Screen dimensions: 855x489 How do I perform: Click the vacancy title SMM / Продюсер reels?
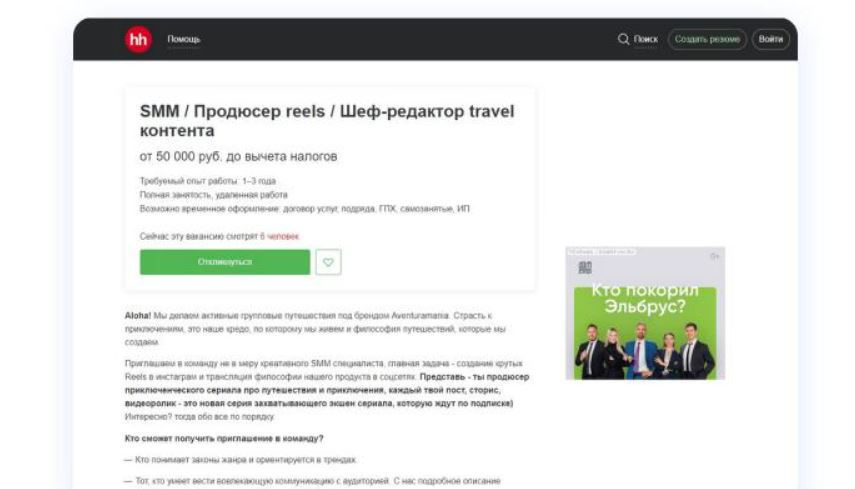(327, 120)
